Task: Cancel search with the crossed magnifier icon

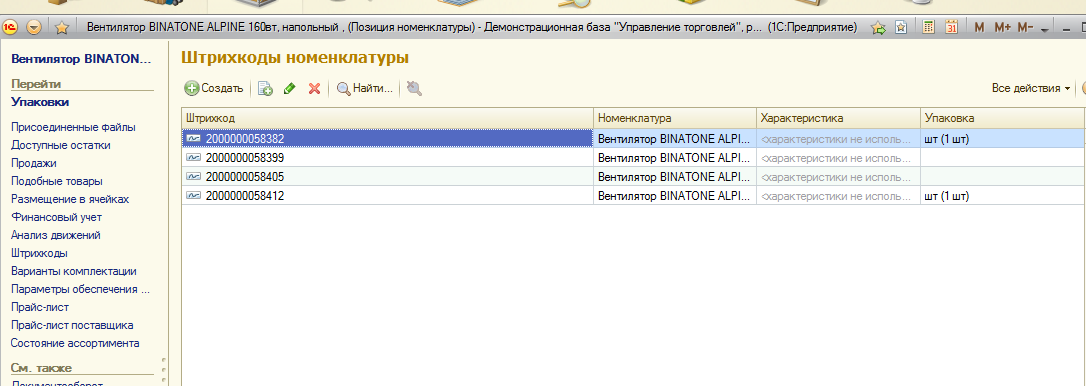Action: (414, 89)
